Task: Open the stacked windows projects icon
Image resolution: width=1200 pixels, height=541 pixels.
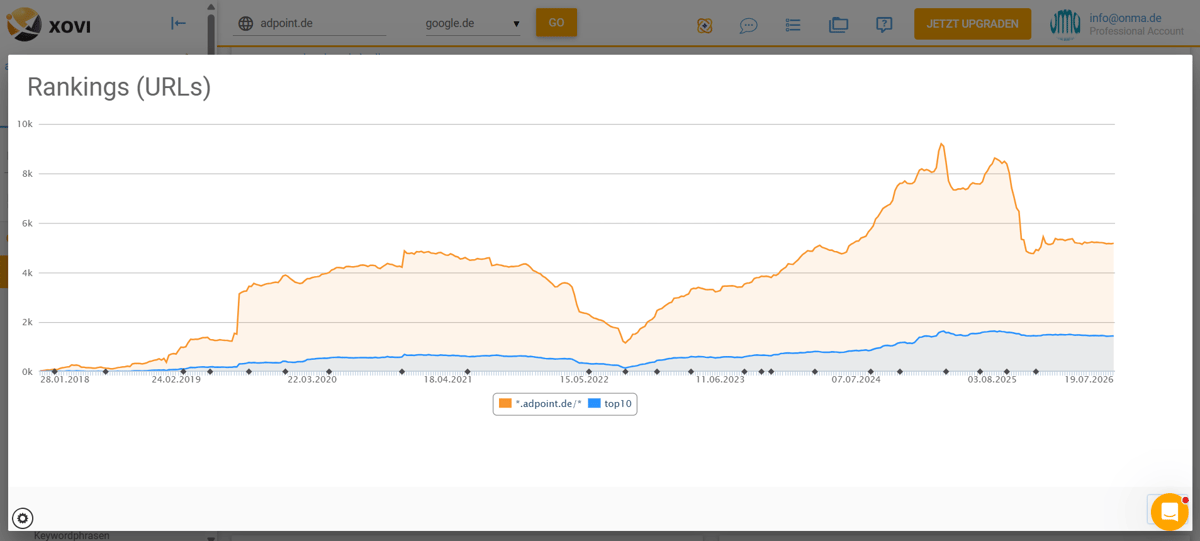Action: [838, 25]
